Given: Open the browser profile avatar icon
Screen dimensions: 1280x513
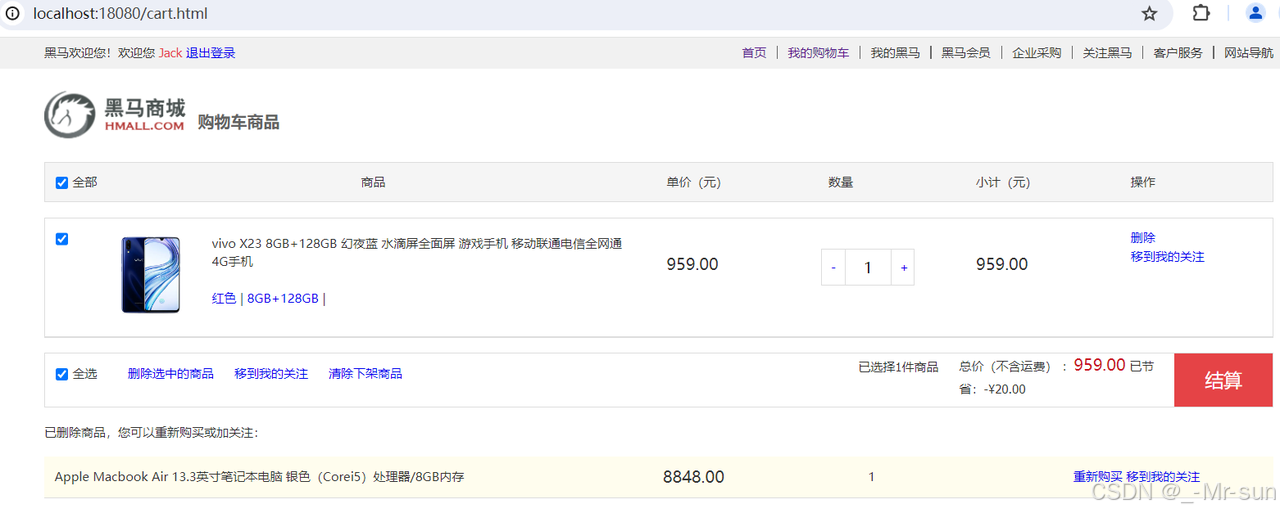Looking at the screenshot, I should [1256, 13].
